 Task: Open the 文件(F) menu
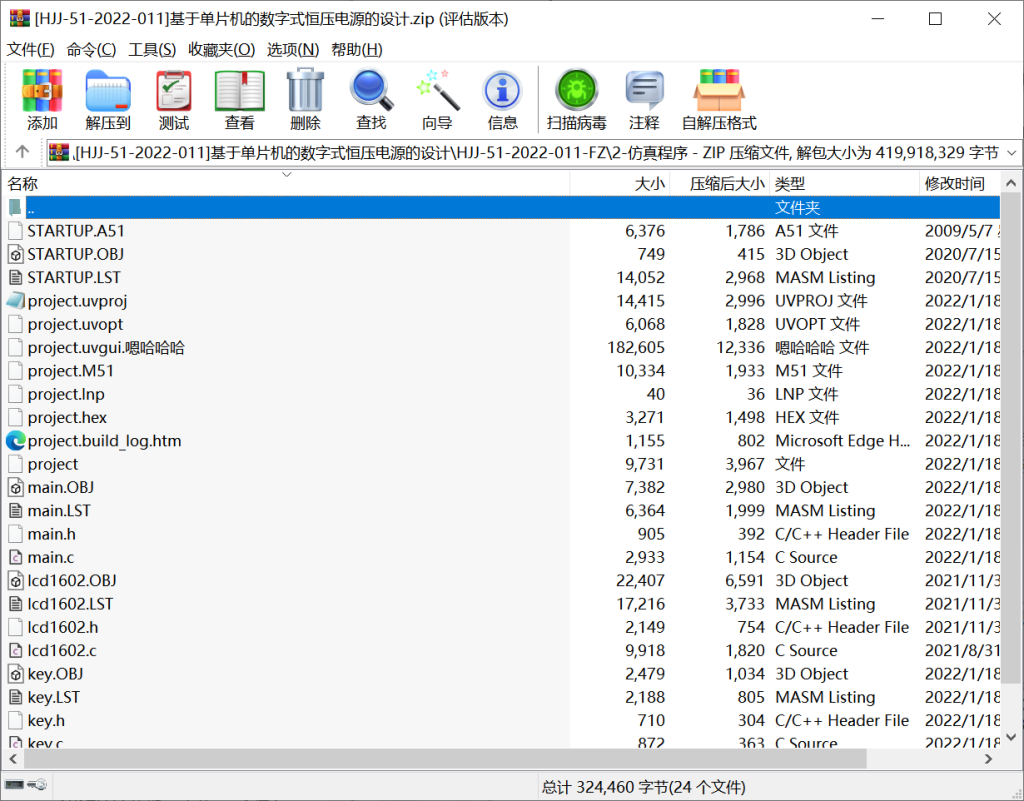pos(32,49)
